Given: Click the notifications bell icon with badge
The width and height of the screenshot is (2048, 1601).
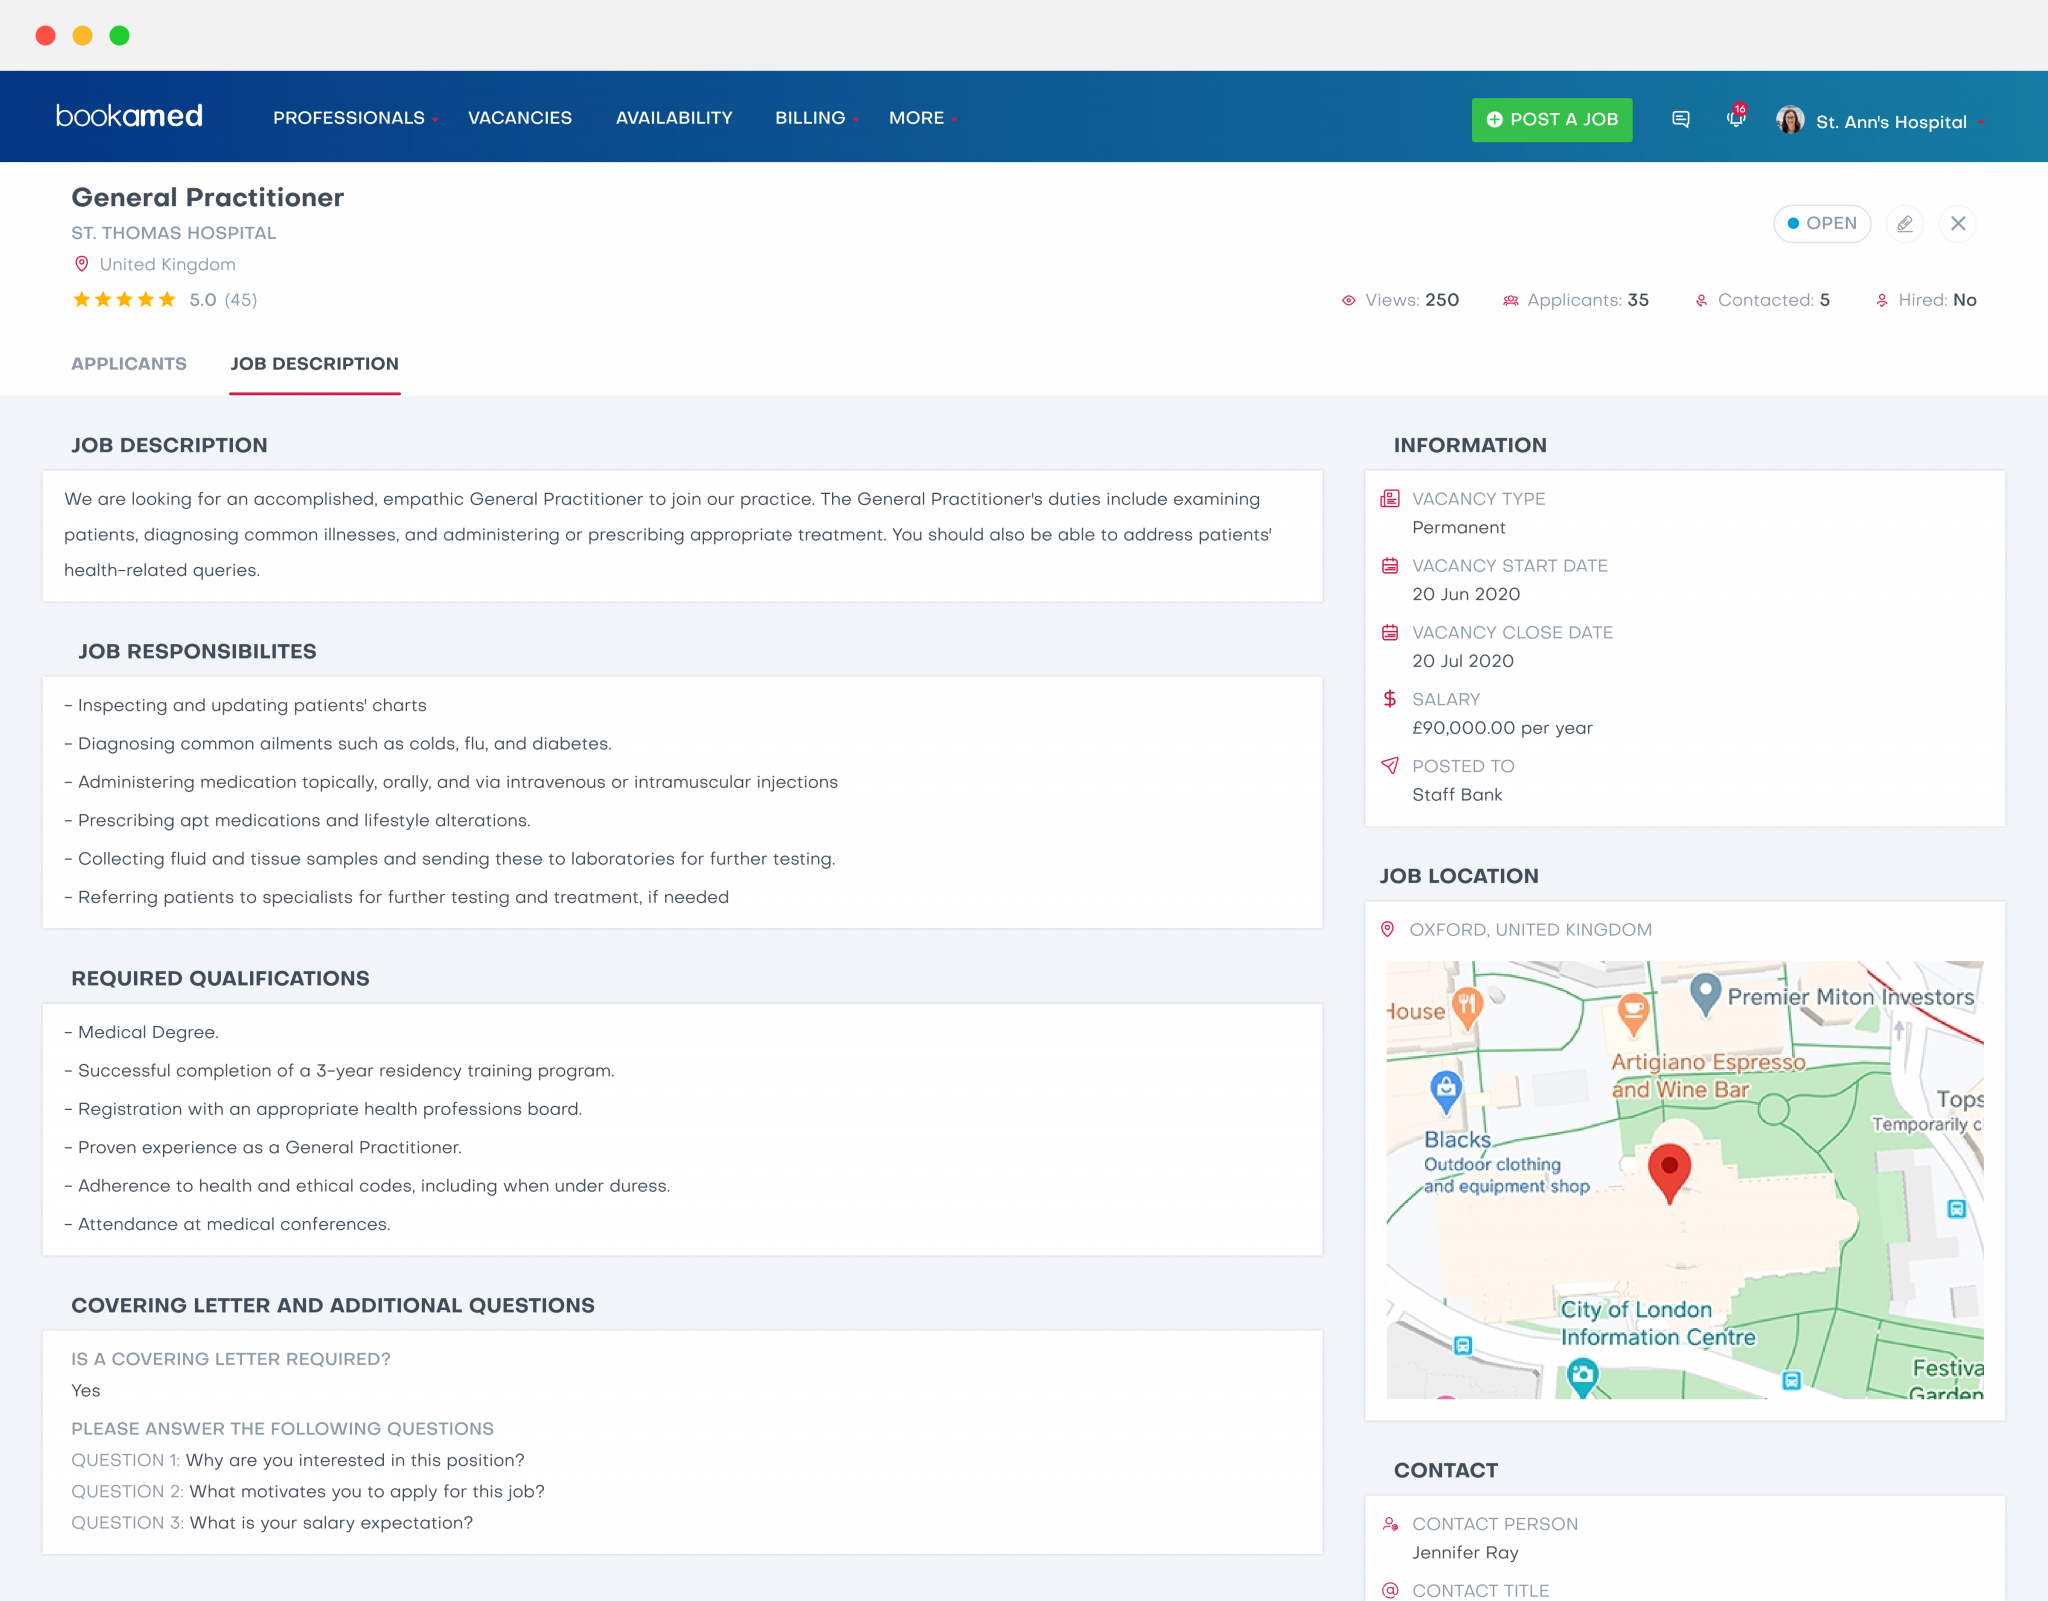Looking at the screenshot, I should click(1735, 118).
